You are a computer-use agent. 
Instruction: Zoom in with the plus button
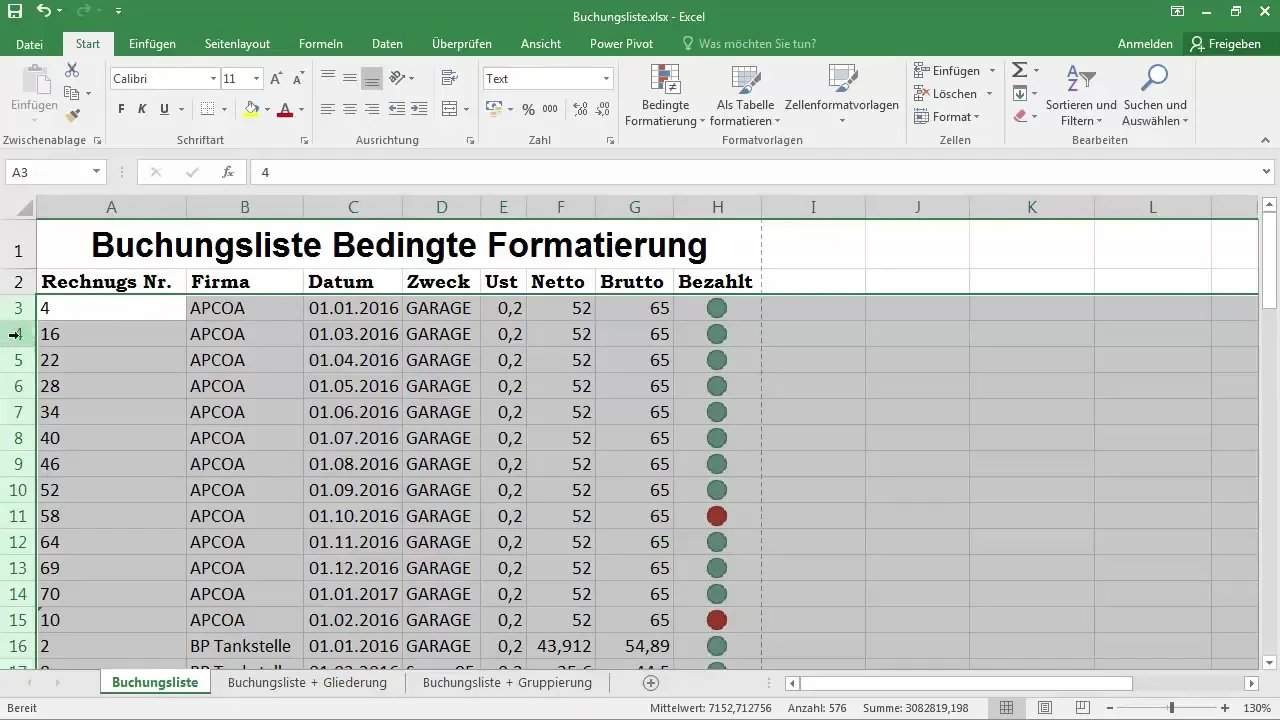coord(1224,708)
